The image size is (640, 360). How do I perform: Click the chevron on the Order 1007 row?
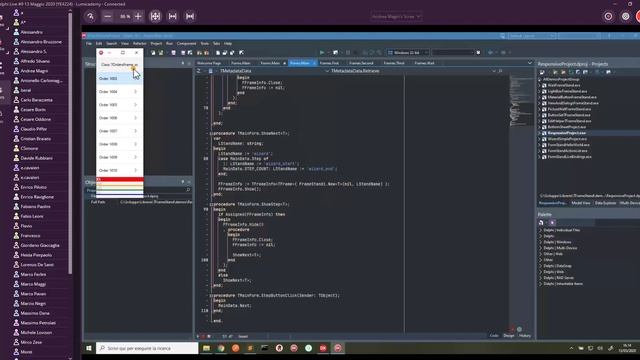136,131
